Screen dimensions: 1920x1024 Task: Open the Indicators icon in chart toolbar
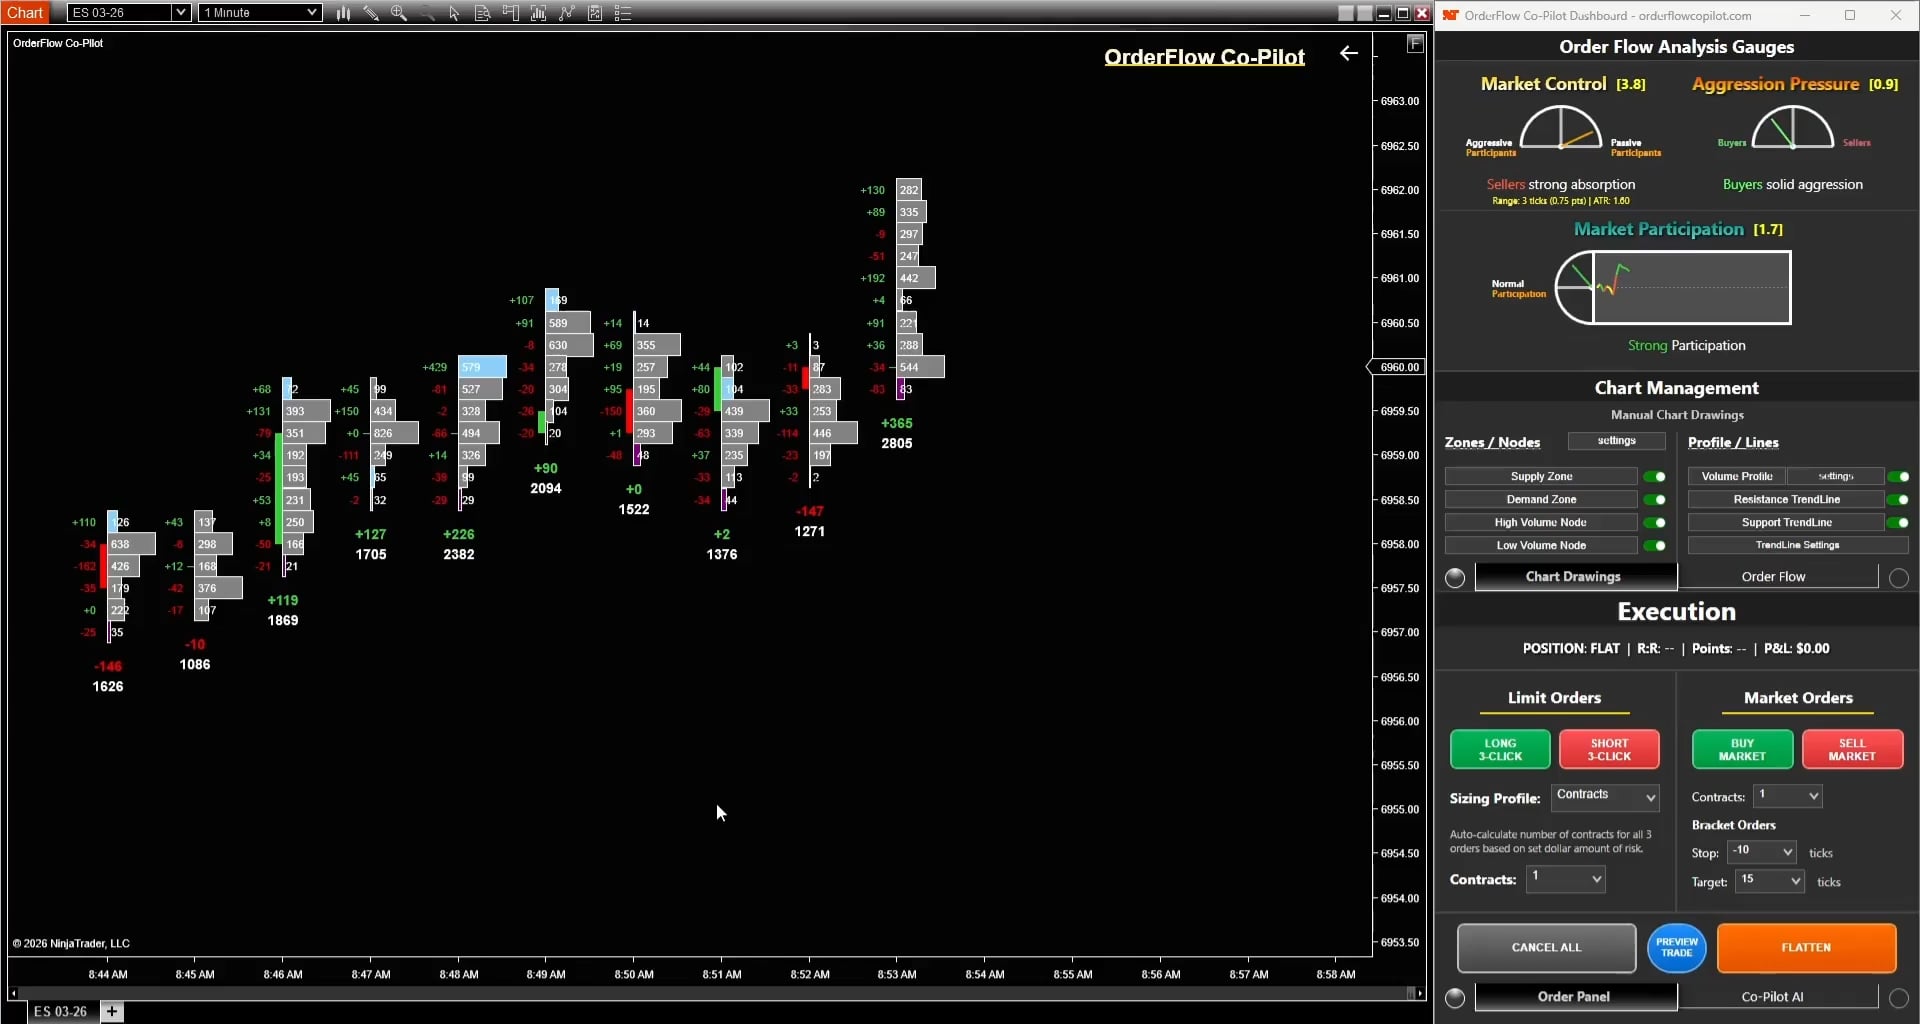pyautogui.click(x=539, y=13)
